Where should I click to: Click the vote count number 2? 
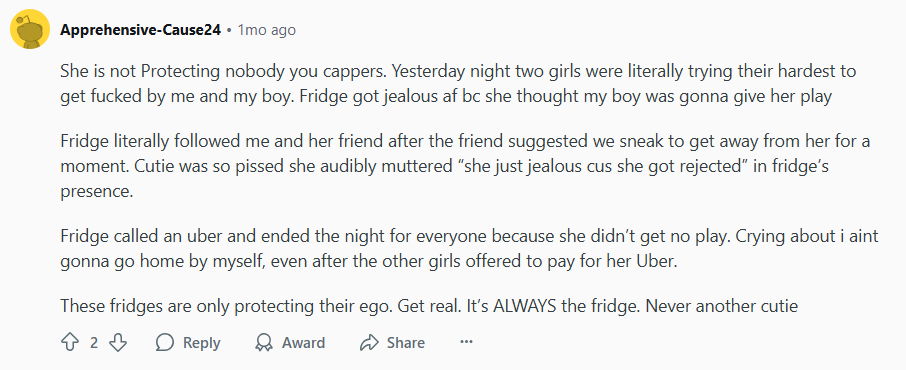point(94,343)
